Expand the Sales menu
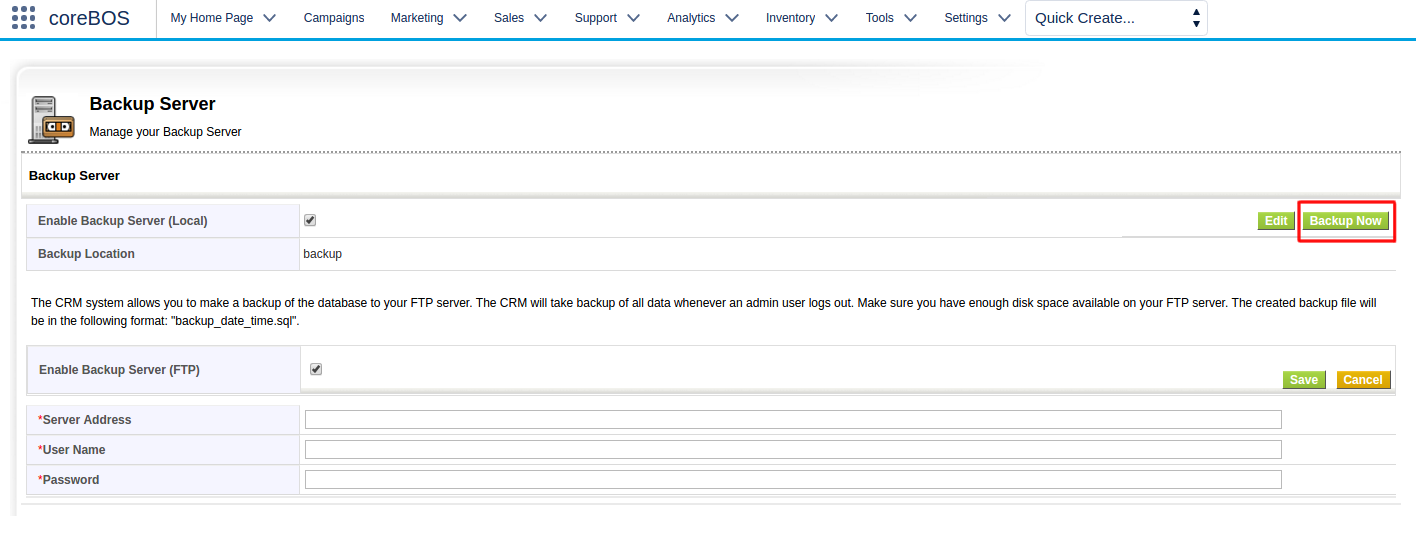Image resolution: width=1416 pixels, height=546 pixels. tap(520, 18)
